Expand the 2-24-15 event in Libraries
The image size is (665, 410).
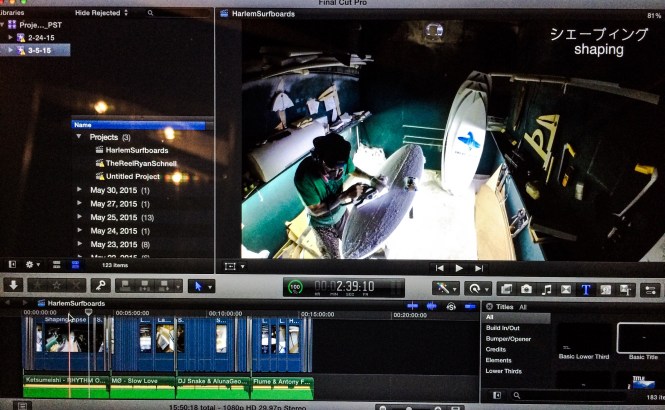tap(11, 36)
